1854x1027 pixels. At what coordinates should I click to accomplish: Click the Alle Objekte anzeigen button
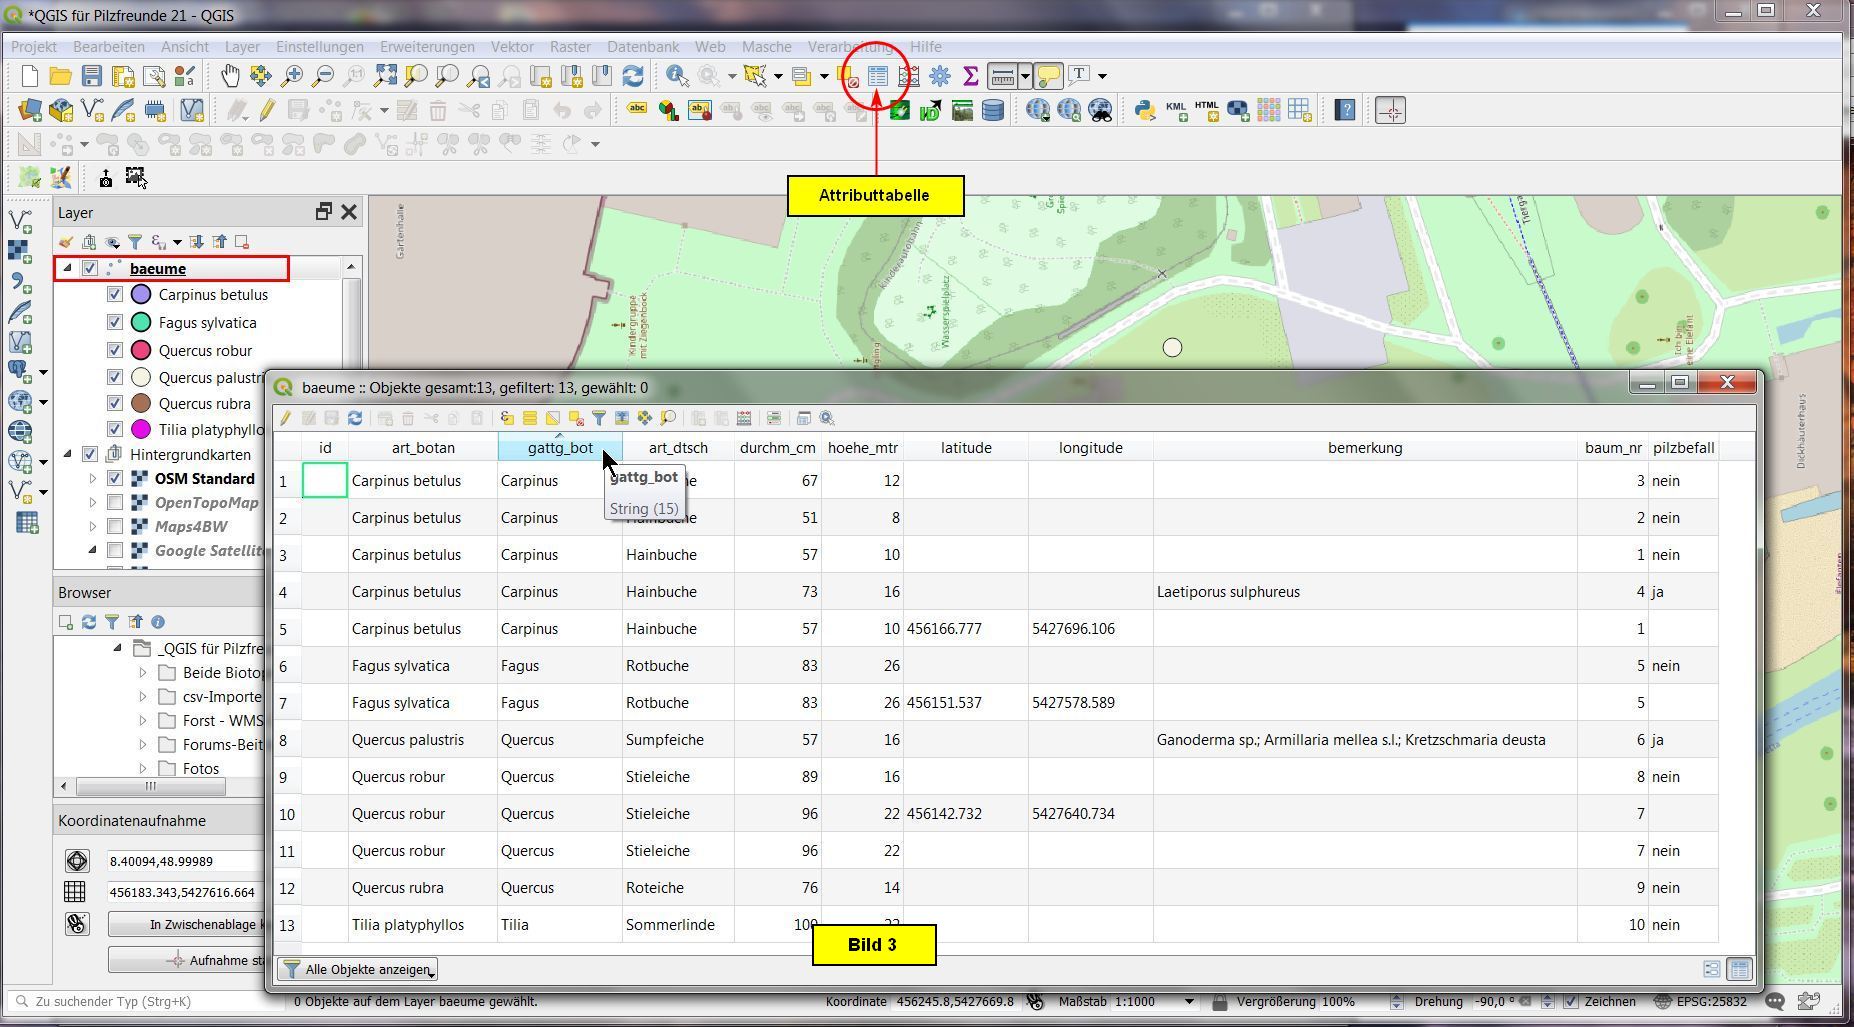[x=358, y=969]
